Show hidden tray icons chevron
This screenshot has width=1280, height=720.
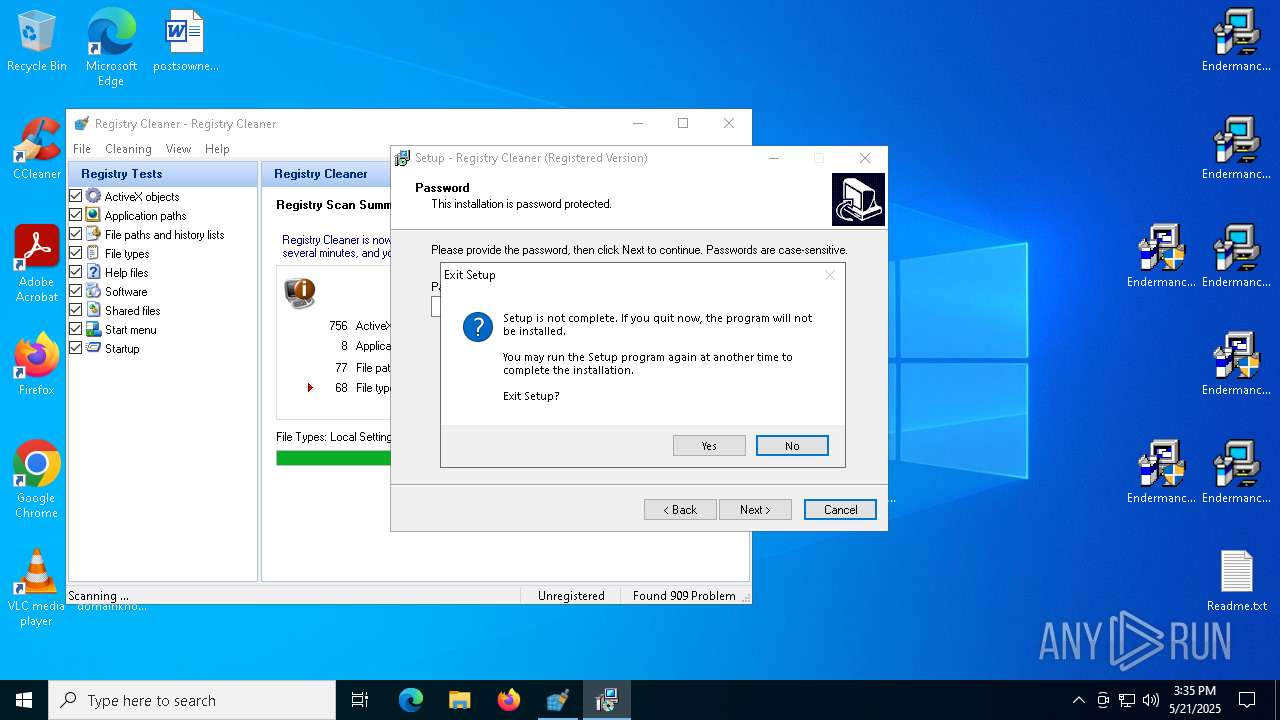click(1078, 700)
